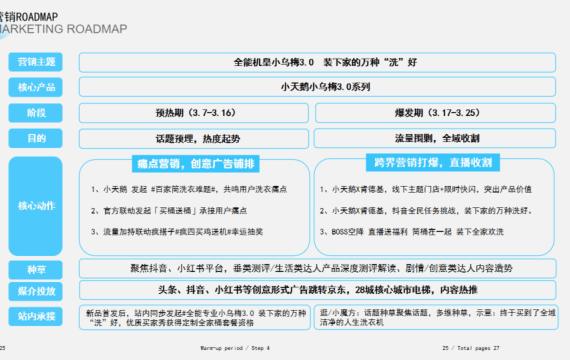Viewport: 570px width, 360px height.
Task: Click the line starting 3、BOSS空降
Action: pyautogui.click(x=412, y=232)
